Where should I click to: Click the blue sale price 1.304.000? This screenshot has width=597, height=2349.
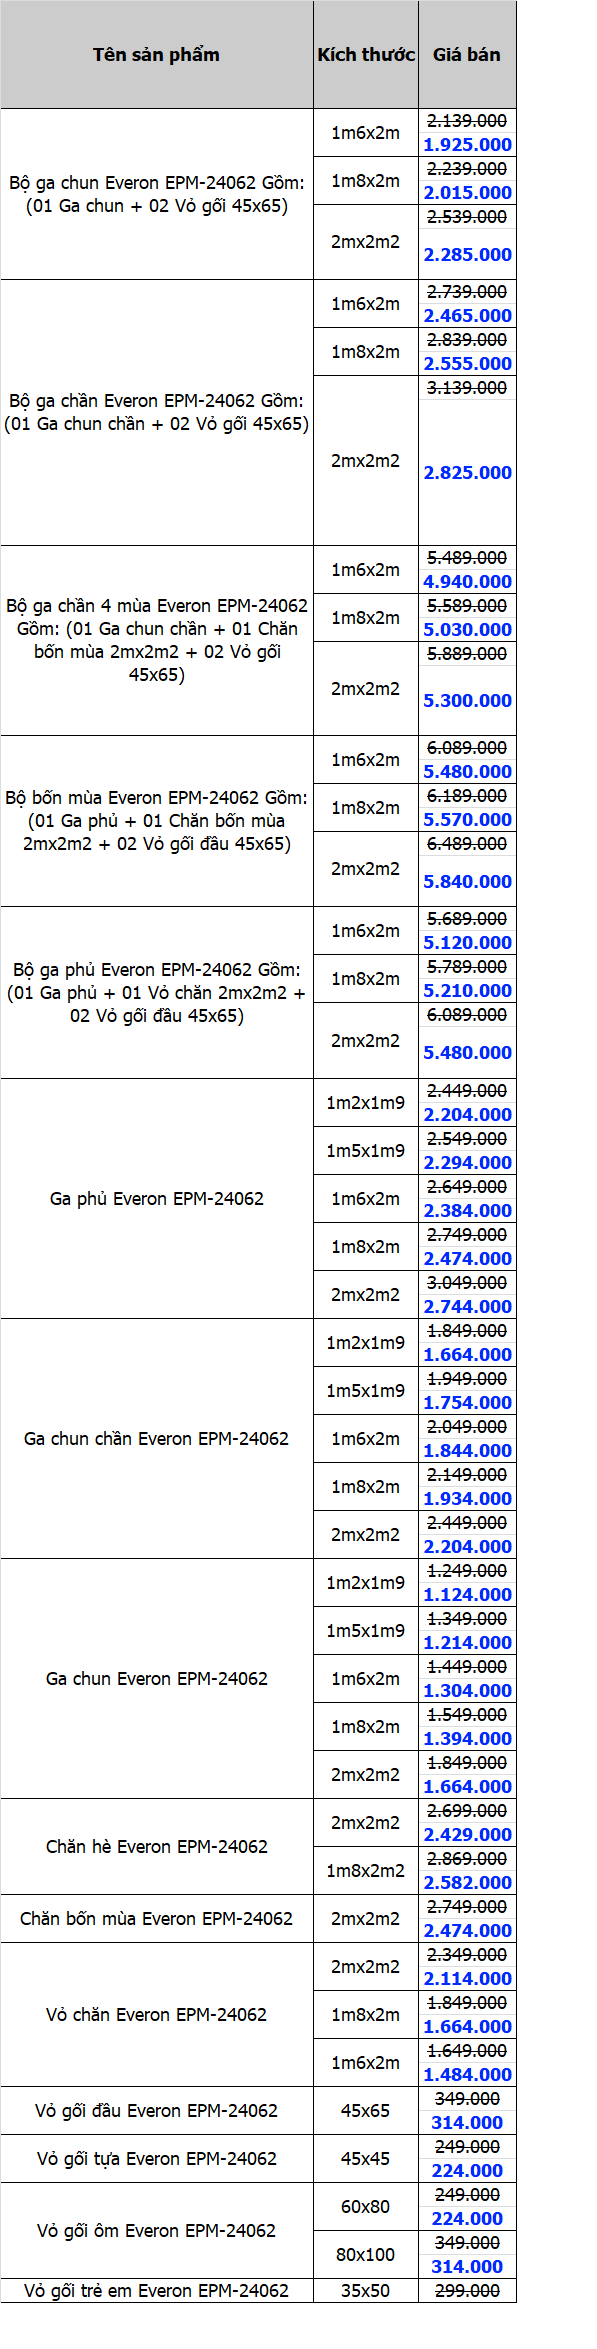coord(467,1690)
